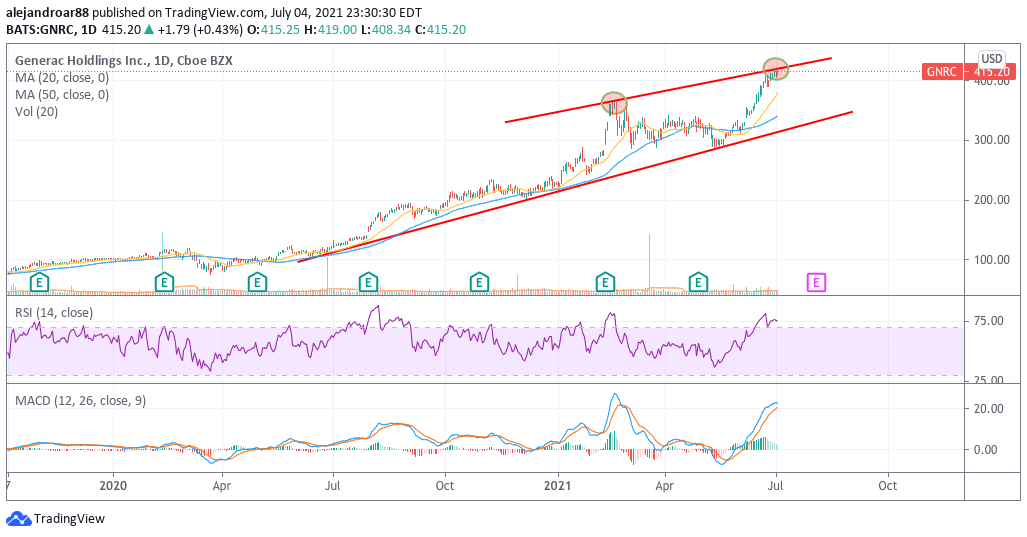1027x537 pixels.
Task: Click the alejandroar88 author name
Action: [x=47, y=12]
